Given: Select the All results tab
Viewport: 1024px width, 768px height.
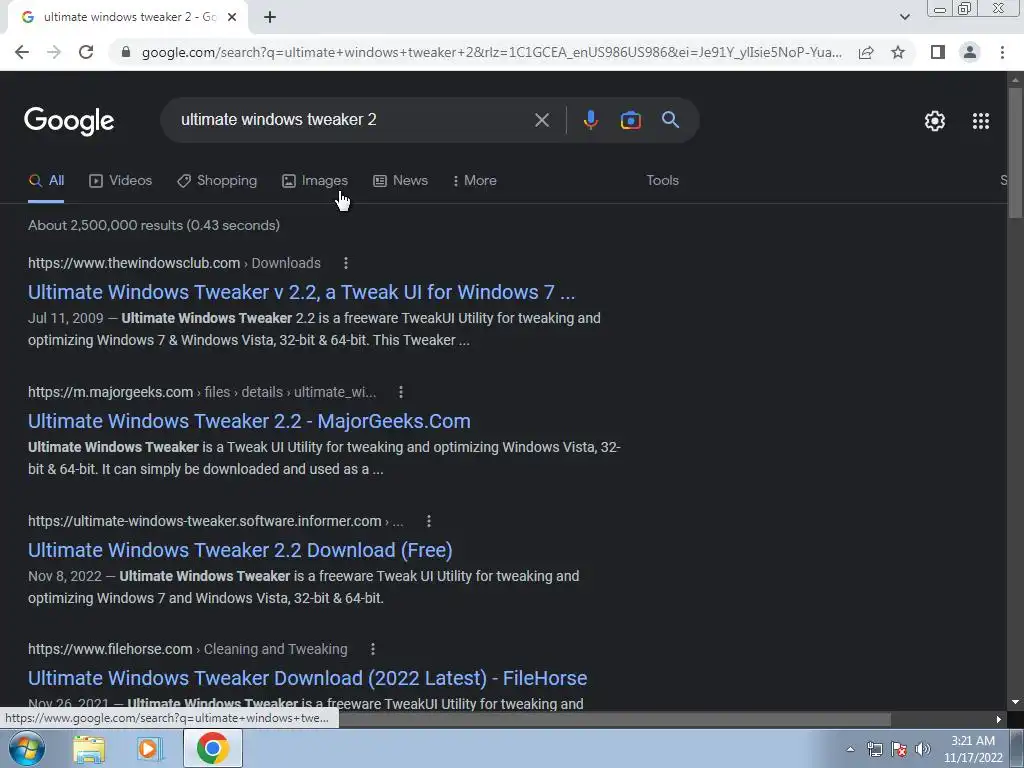Looking at the screenshot, I should 46,181.
